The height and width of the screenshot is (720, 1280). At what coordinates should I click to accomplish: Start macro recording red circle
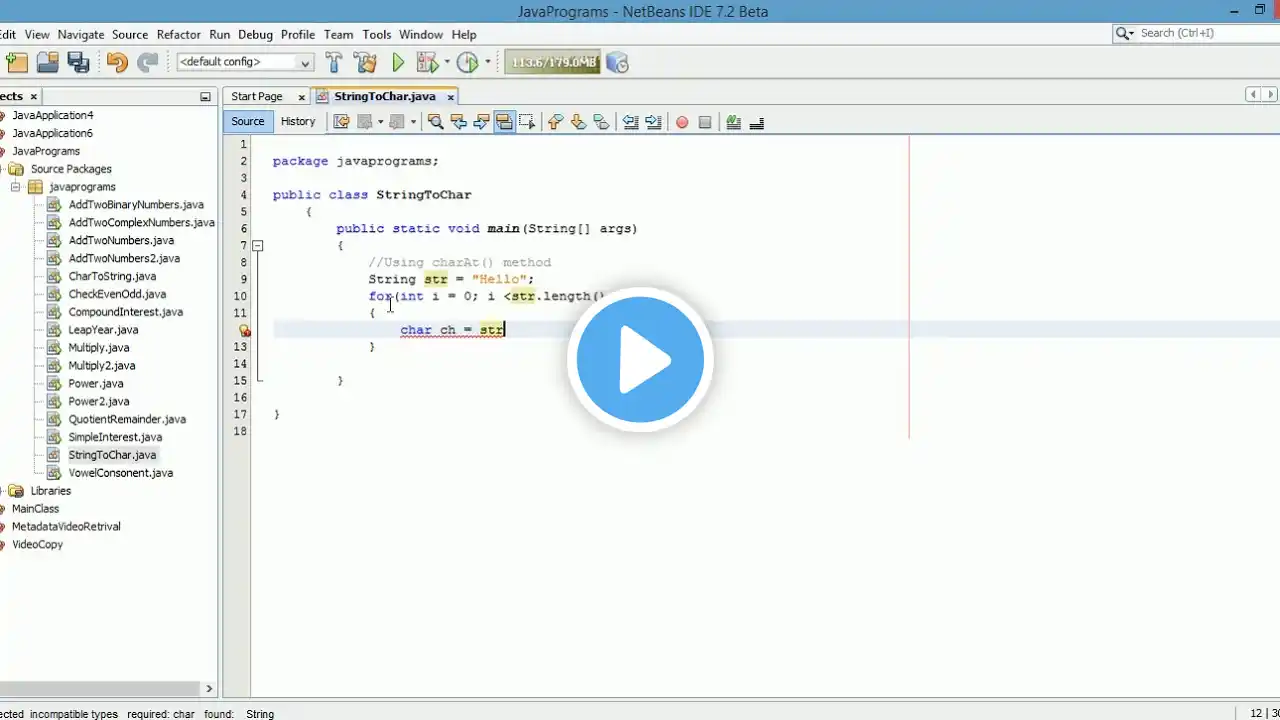click(682, 122)
